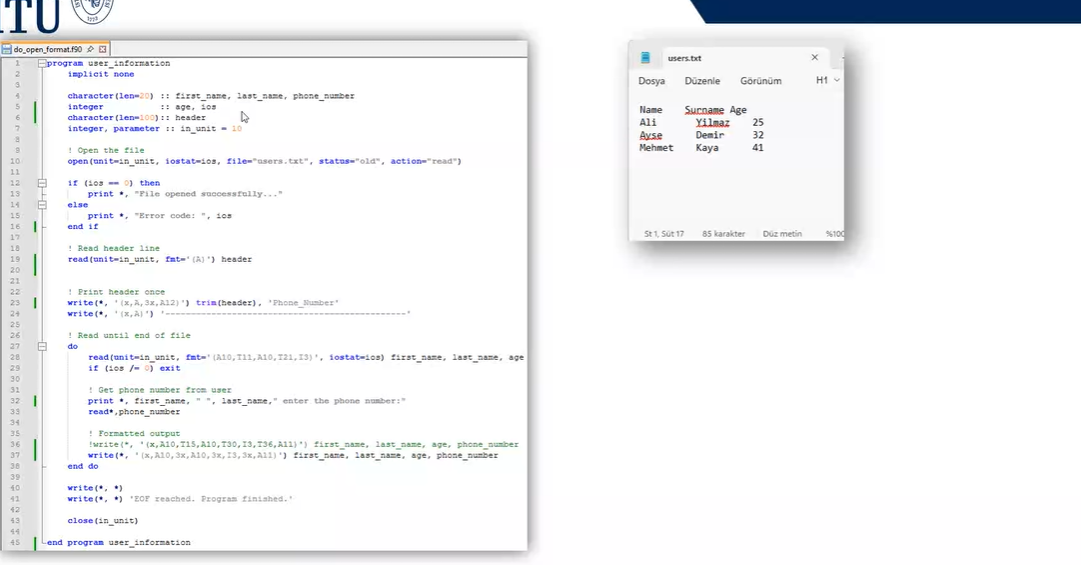Open the H1 heading dropdown in Notepad
The height and width of the screenshot is (565, 1081).
pyautogui.click(x=827, y=80)
